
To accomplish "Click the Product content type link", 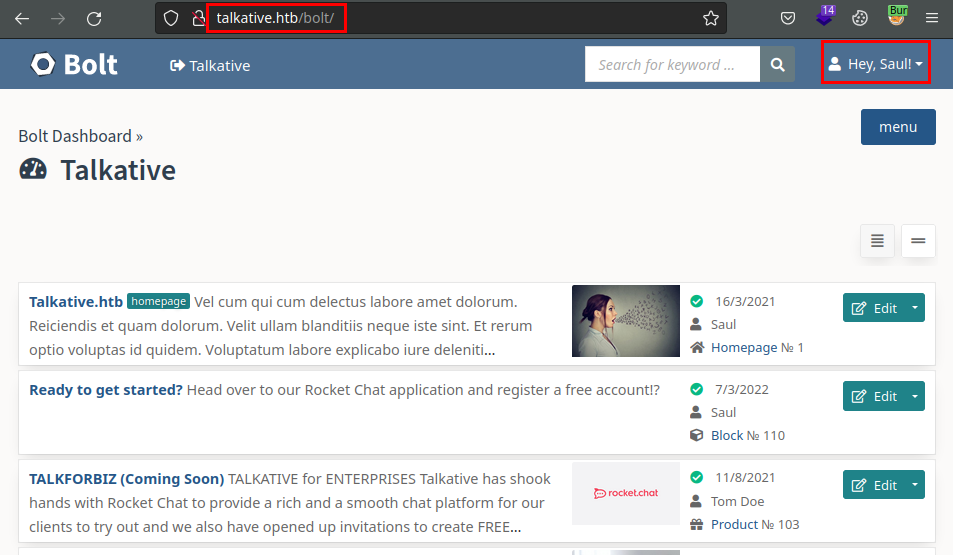I will click(x=734, y=524).
